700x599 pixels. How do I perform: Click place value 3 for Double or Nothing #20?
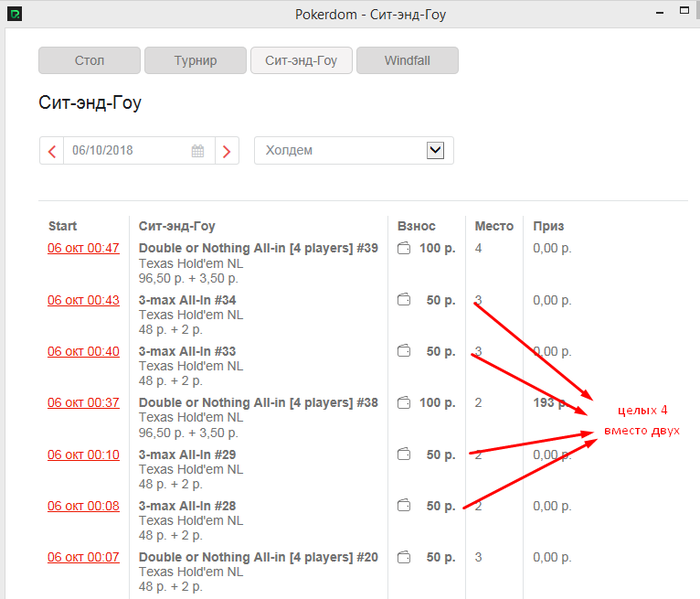pyautogui.click(x=478, y=557)
